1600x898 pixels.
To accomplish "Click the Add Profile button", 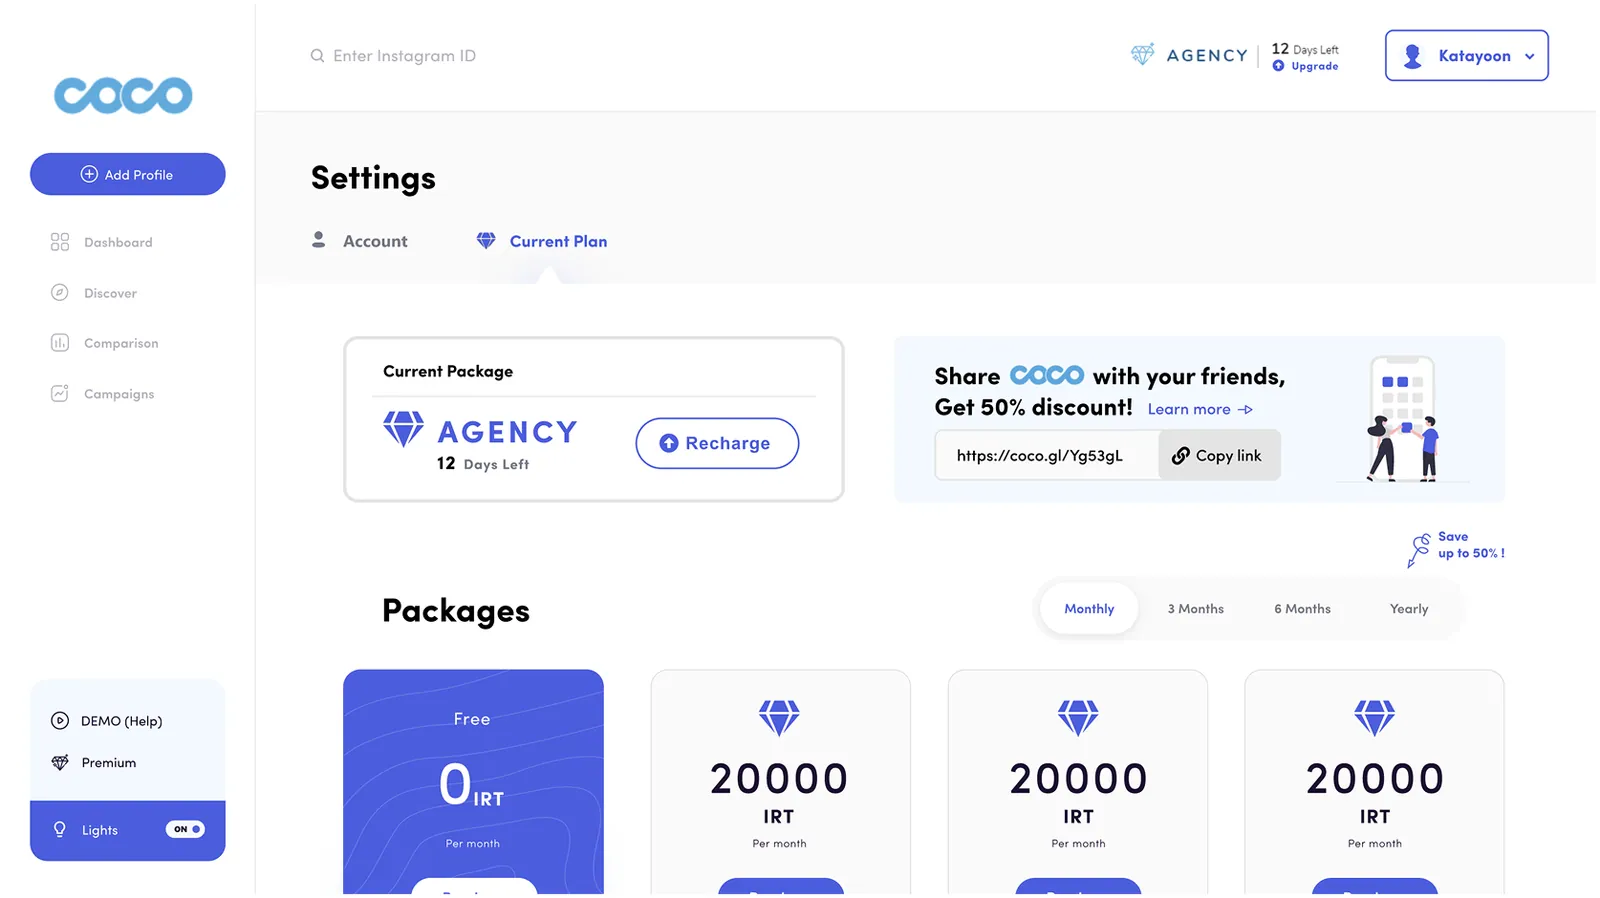I will tap(128, 174).
